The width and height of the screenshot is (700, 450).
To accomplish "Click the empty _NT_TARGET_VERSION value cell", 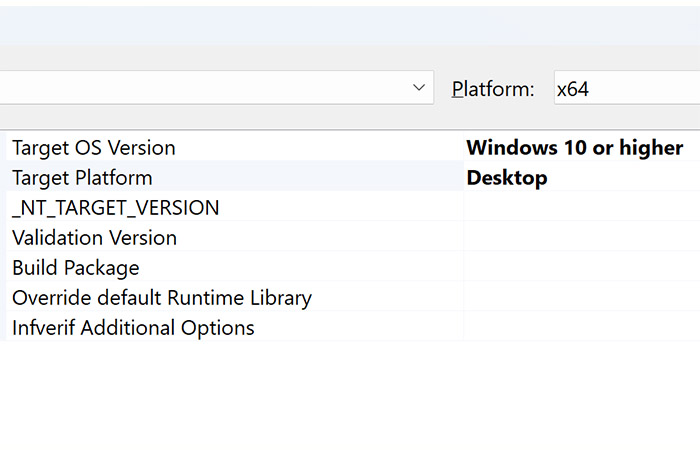I will click(x=582, y=208).
